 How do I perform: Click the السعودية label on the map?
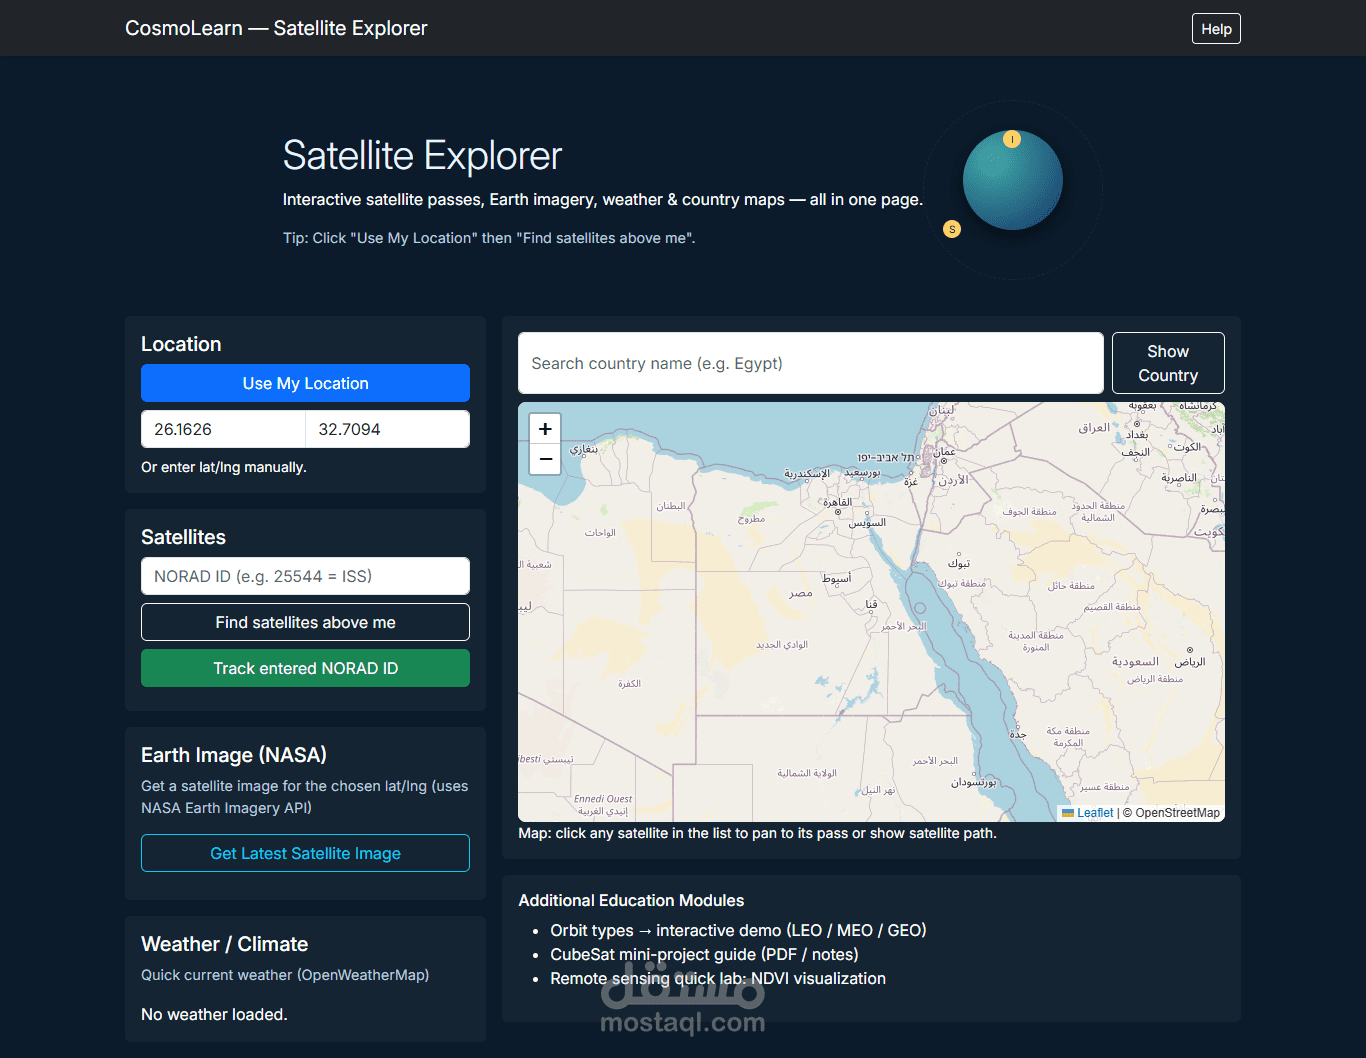click(1135, 662)
